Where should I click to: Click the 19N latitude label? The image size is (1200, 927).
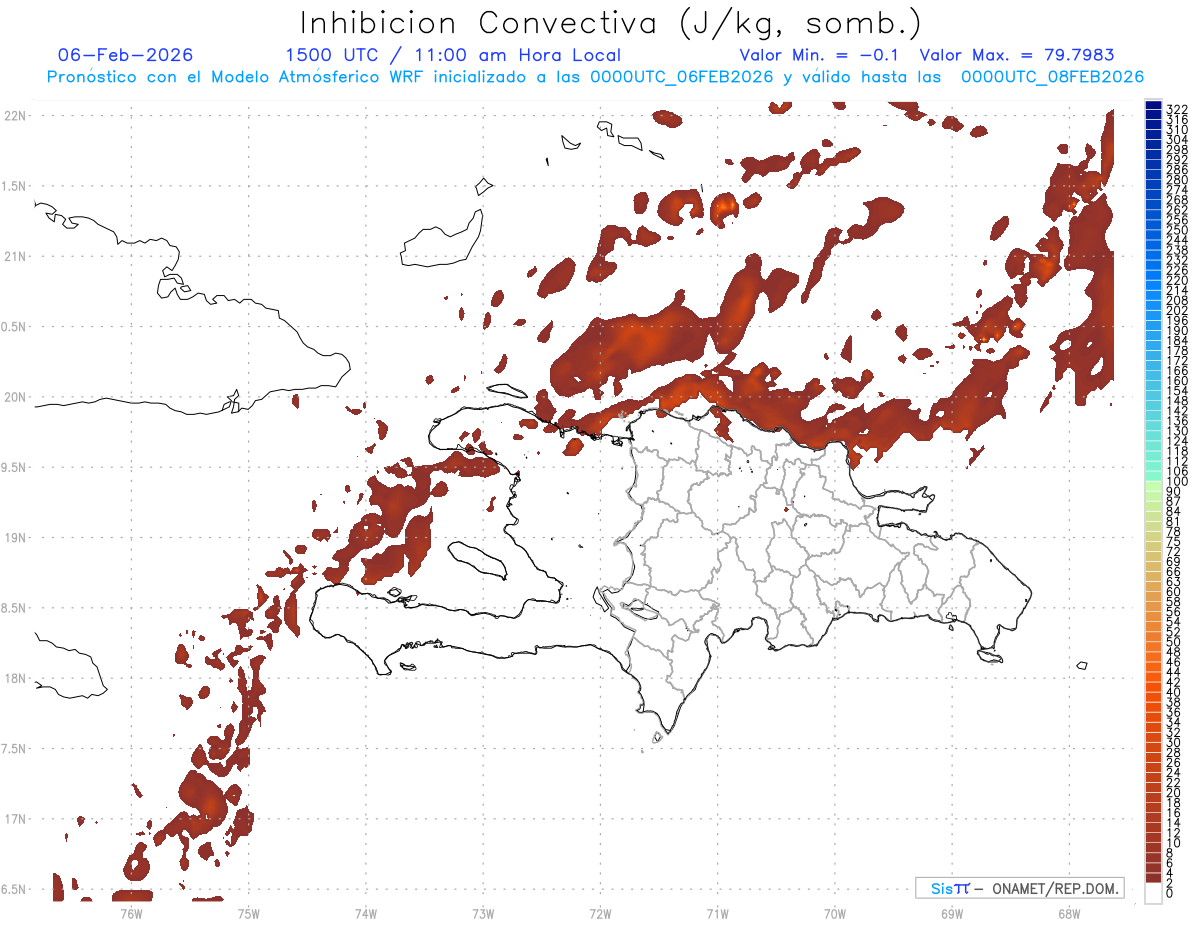pos(14,538)
